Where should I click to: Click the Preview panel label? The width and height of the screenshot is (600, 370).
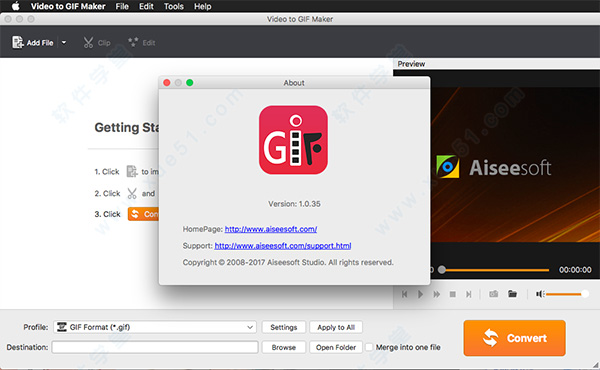point(411,64)
